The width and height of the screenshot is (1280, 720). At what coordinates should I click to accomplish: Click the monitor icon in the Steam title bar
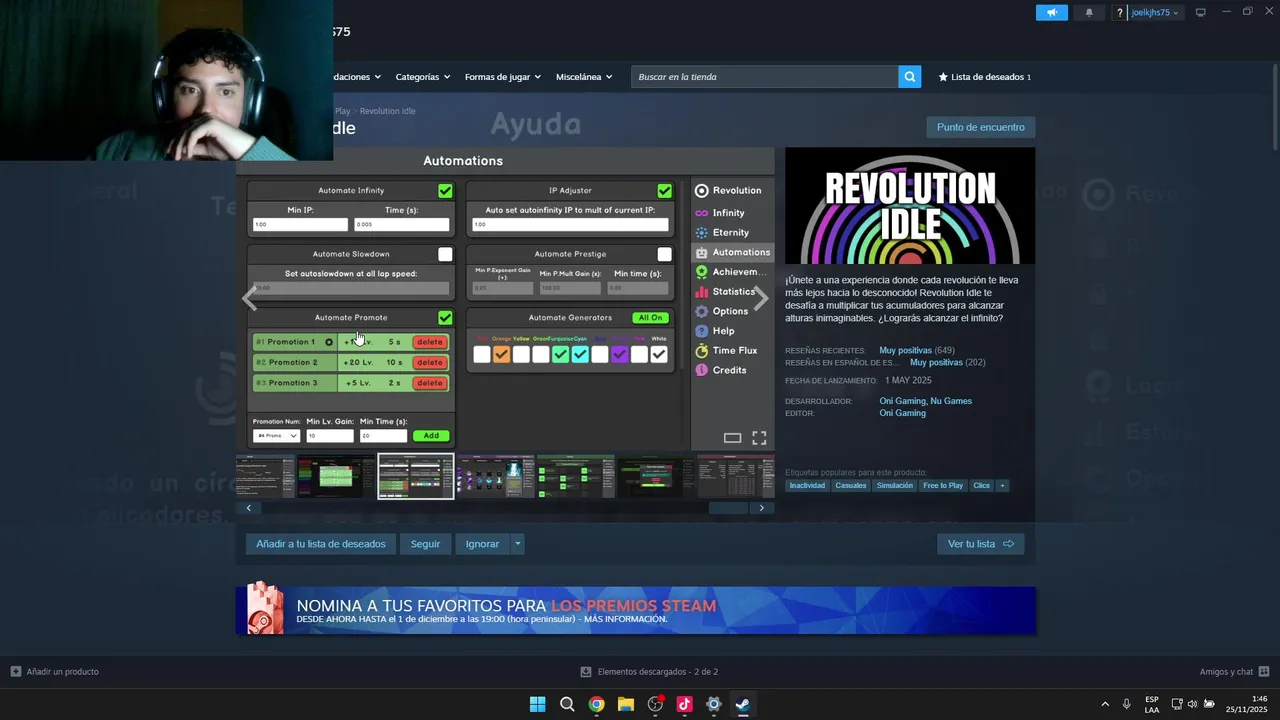[x=1200, y=13]
